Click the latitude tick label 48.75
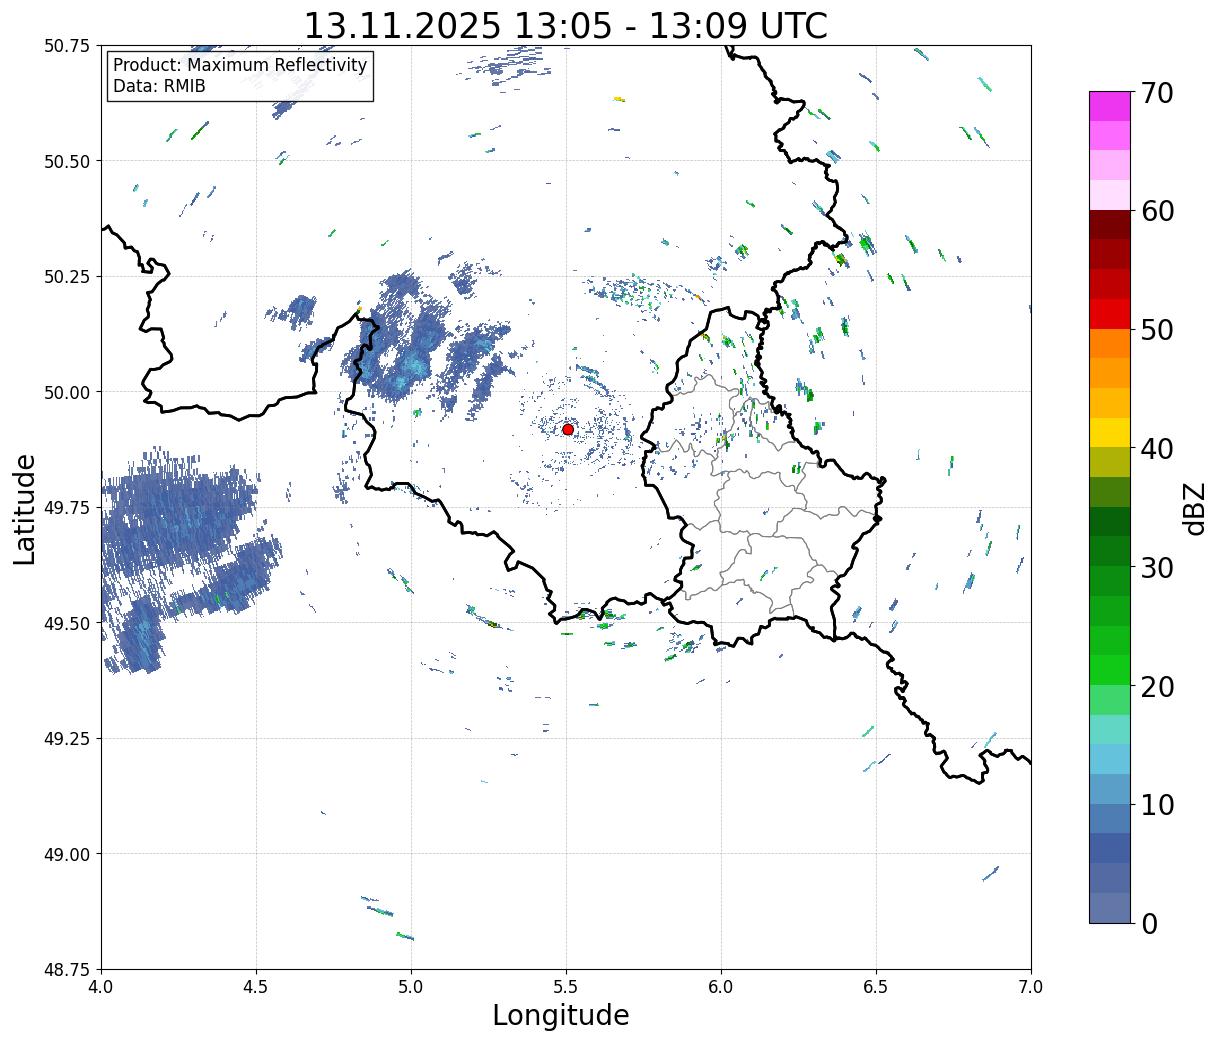Screen dimensions: 1219x1040 [67, 969]
